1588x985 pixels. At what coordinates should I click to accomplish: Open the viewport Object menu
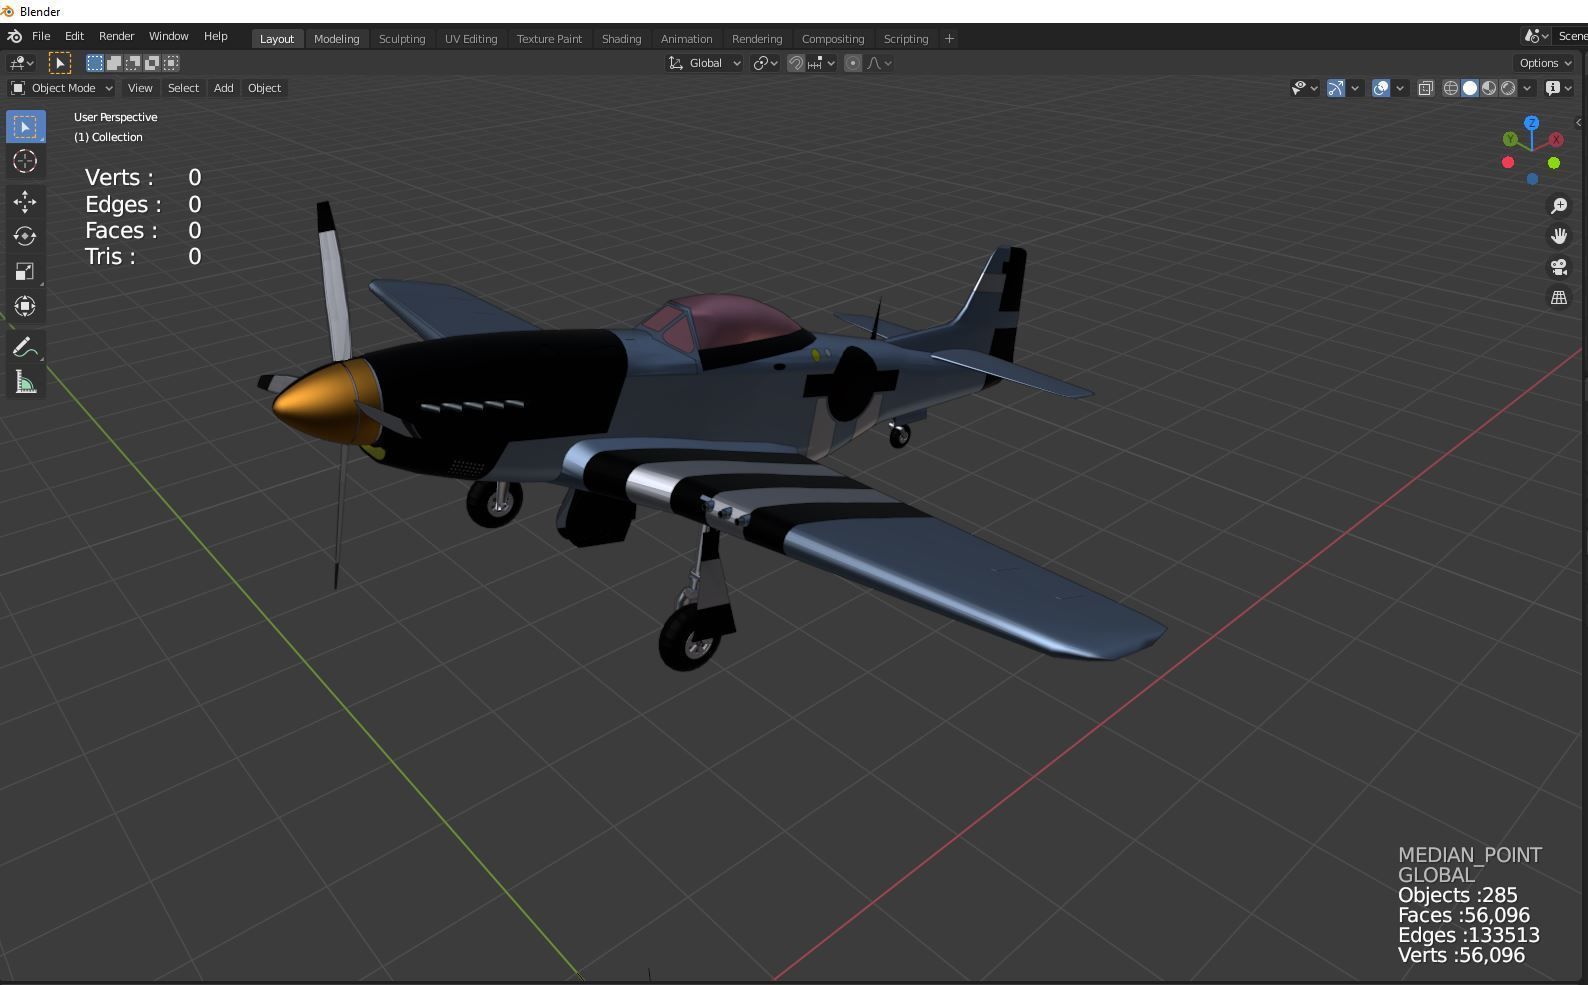[264, 88]
